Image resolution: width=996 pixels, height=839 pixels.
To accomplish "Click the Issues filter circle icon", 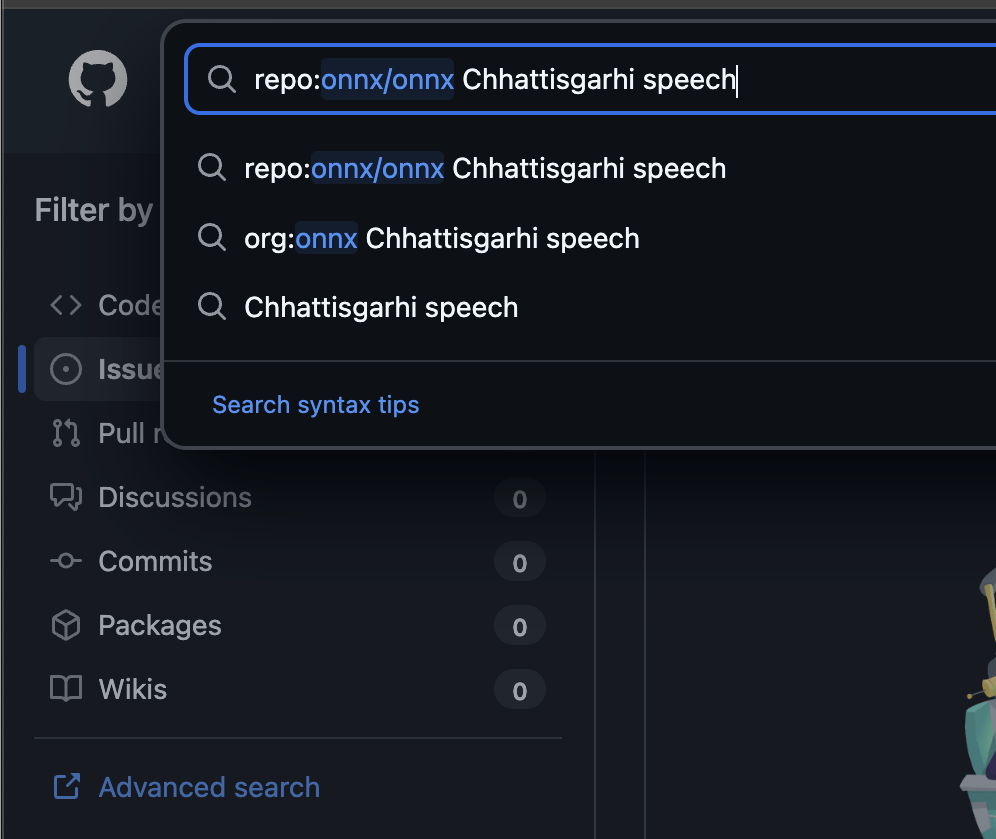I will point(66,370).
